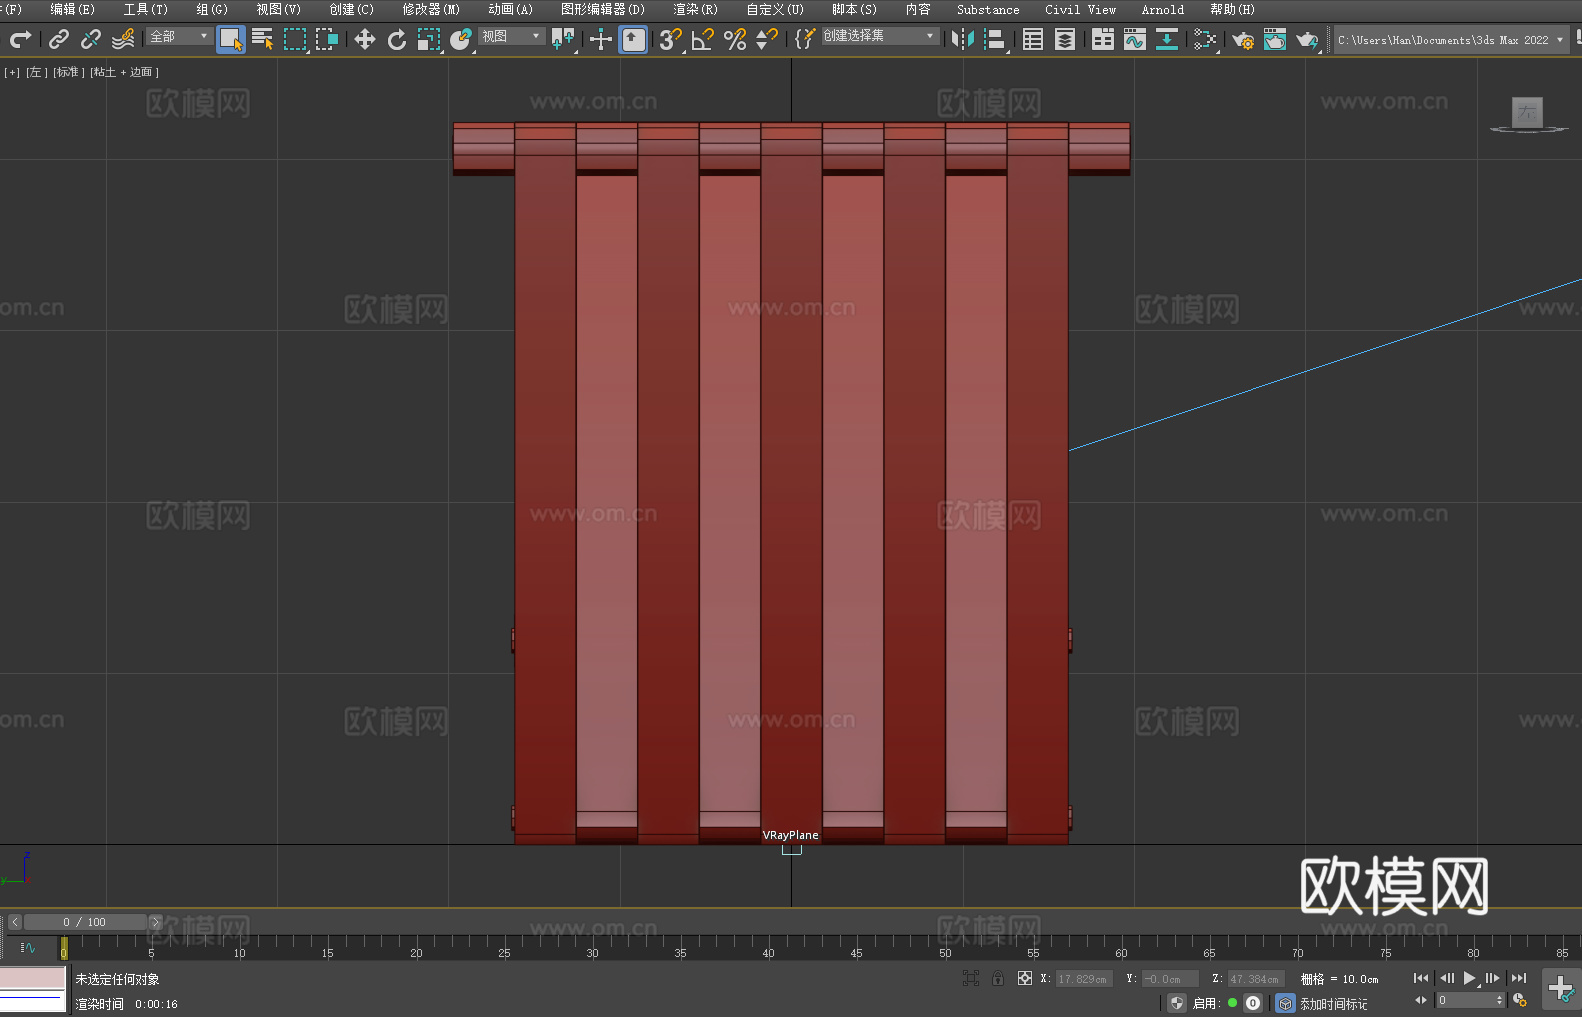Select the Link objects tool
The width and height of the screenshot is (1582, 1017).
click(59, 39)
